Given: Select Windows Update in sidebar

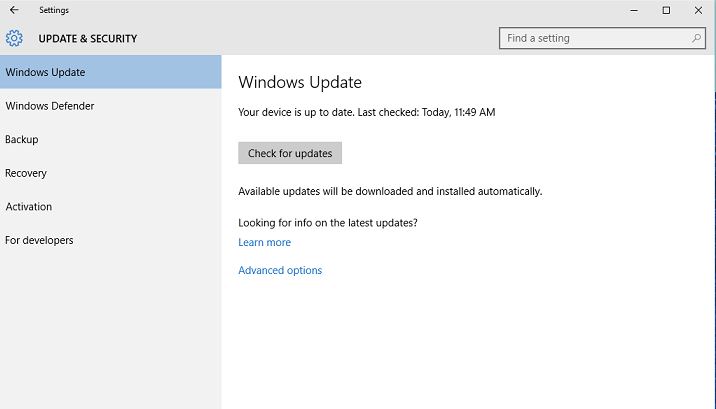Looking at the screenshot, I should (x=111, y=72).
